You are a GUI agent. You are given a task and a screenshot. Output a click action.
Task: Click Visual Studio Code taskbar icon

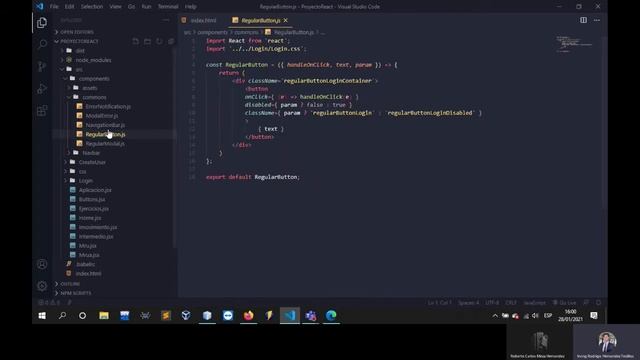290,316
